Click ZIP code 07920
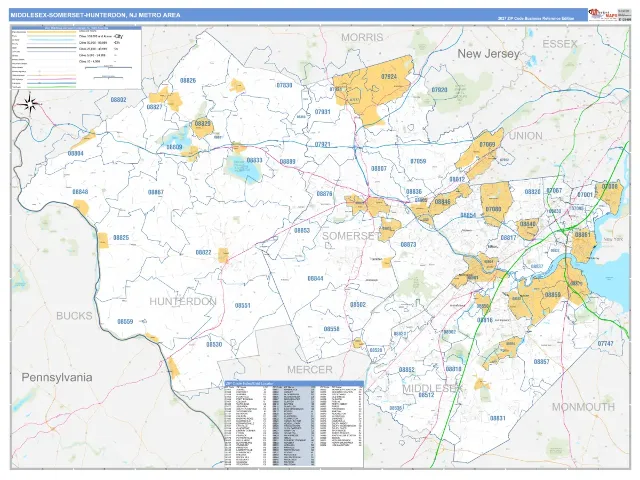Image resolution: width=640 pixels, height=480 pixels. click(439, 90)
